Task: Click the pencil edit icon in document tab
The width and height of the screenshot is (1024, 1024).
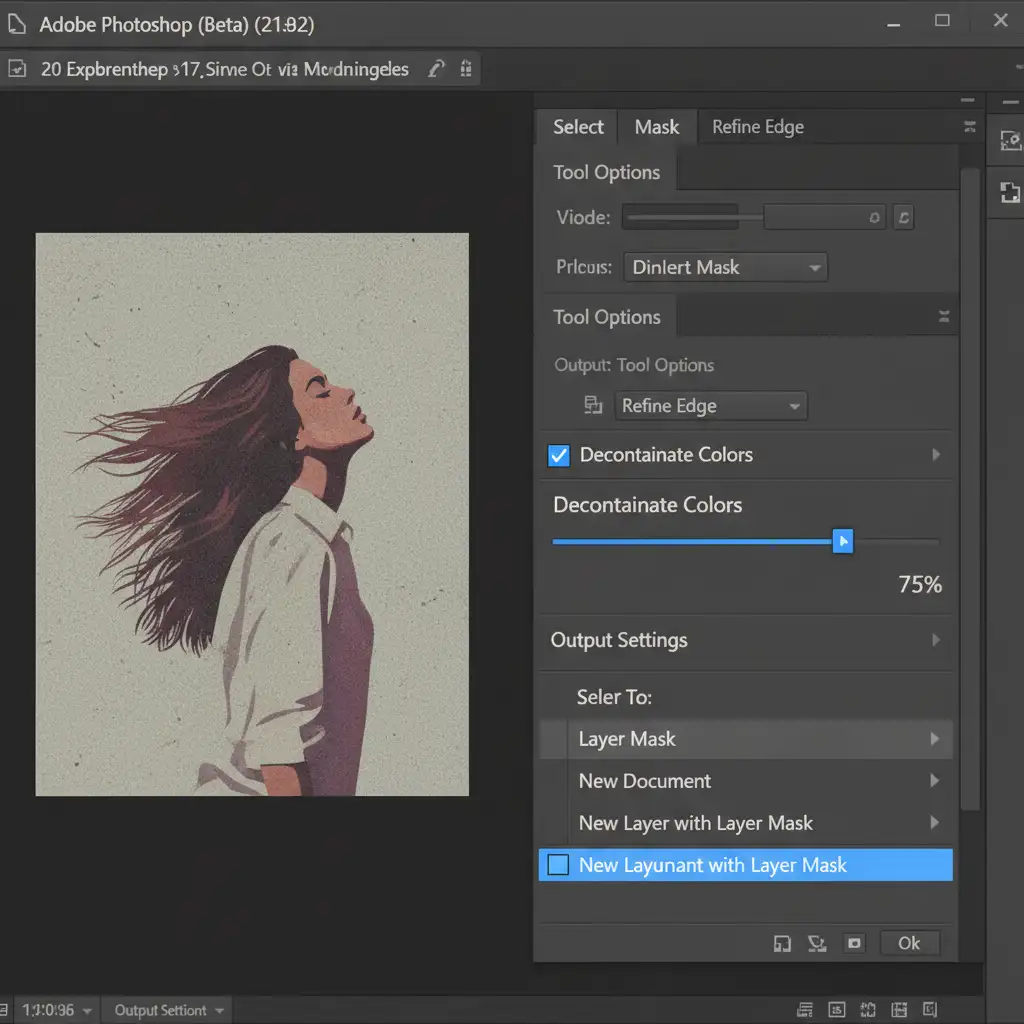Action: pyautogui.click(x=435, y=69)
